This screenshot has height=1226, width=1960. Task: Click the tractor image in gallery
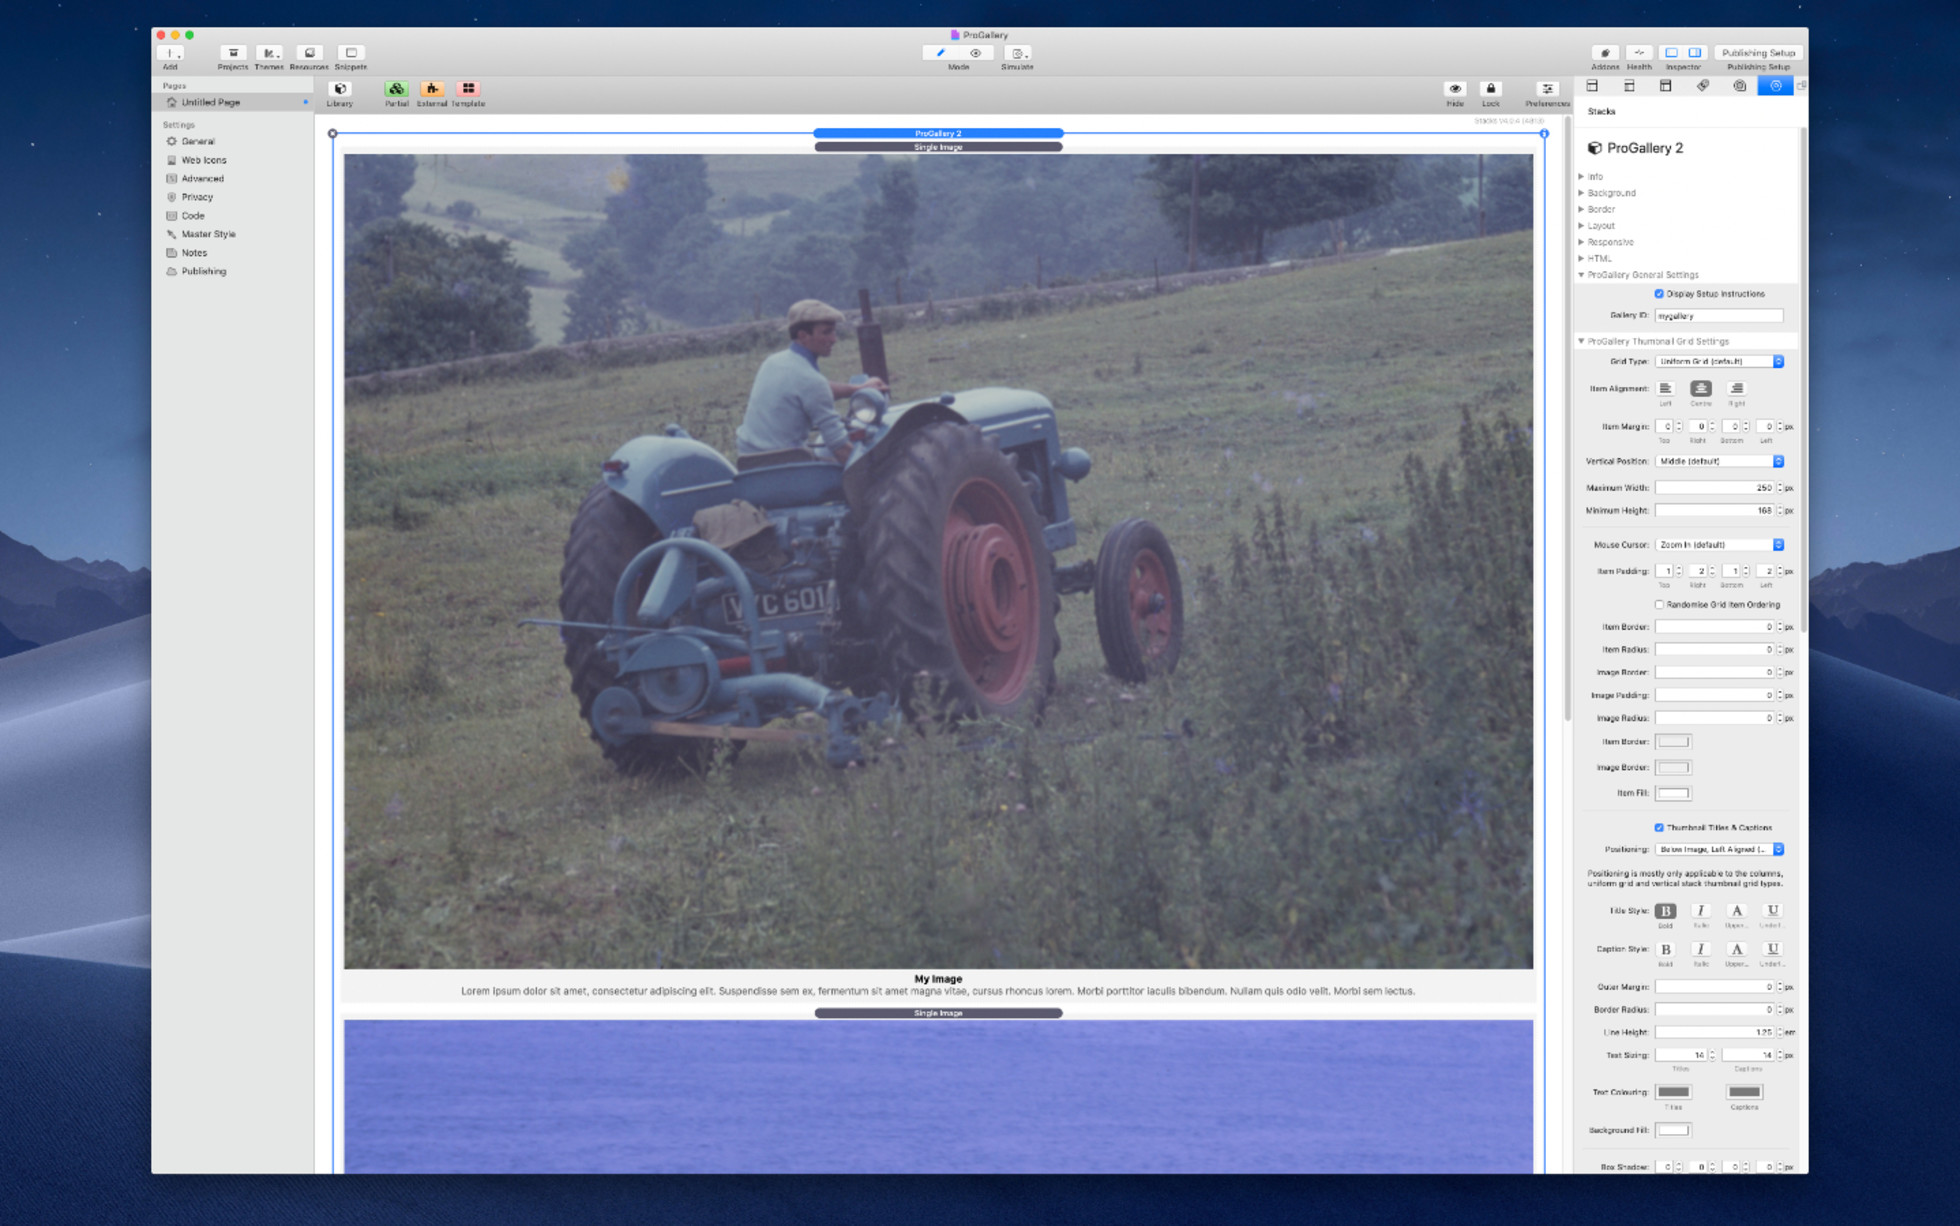coord(938,561)
